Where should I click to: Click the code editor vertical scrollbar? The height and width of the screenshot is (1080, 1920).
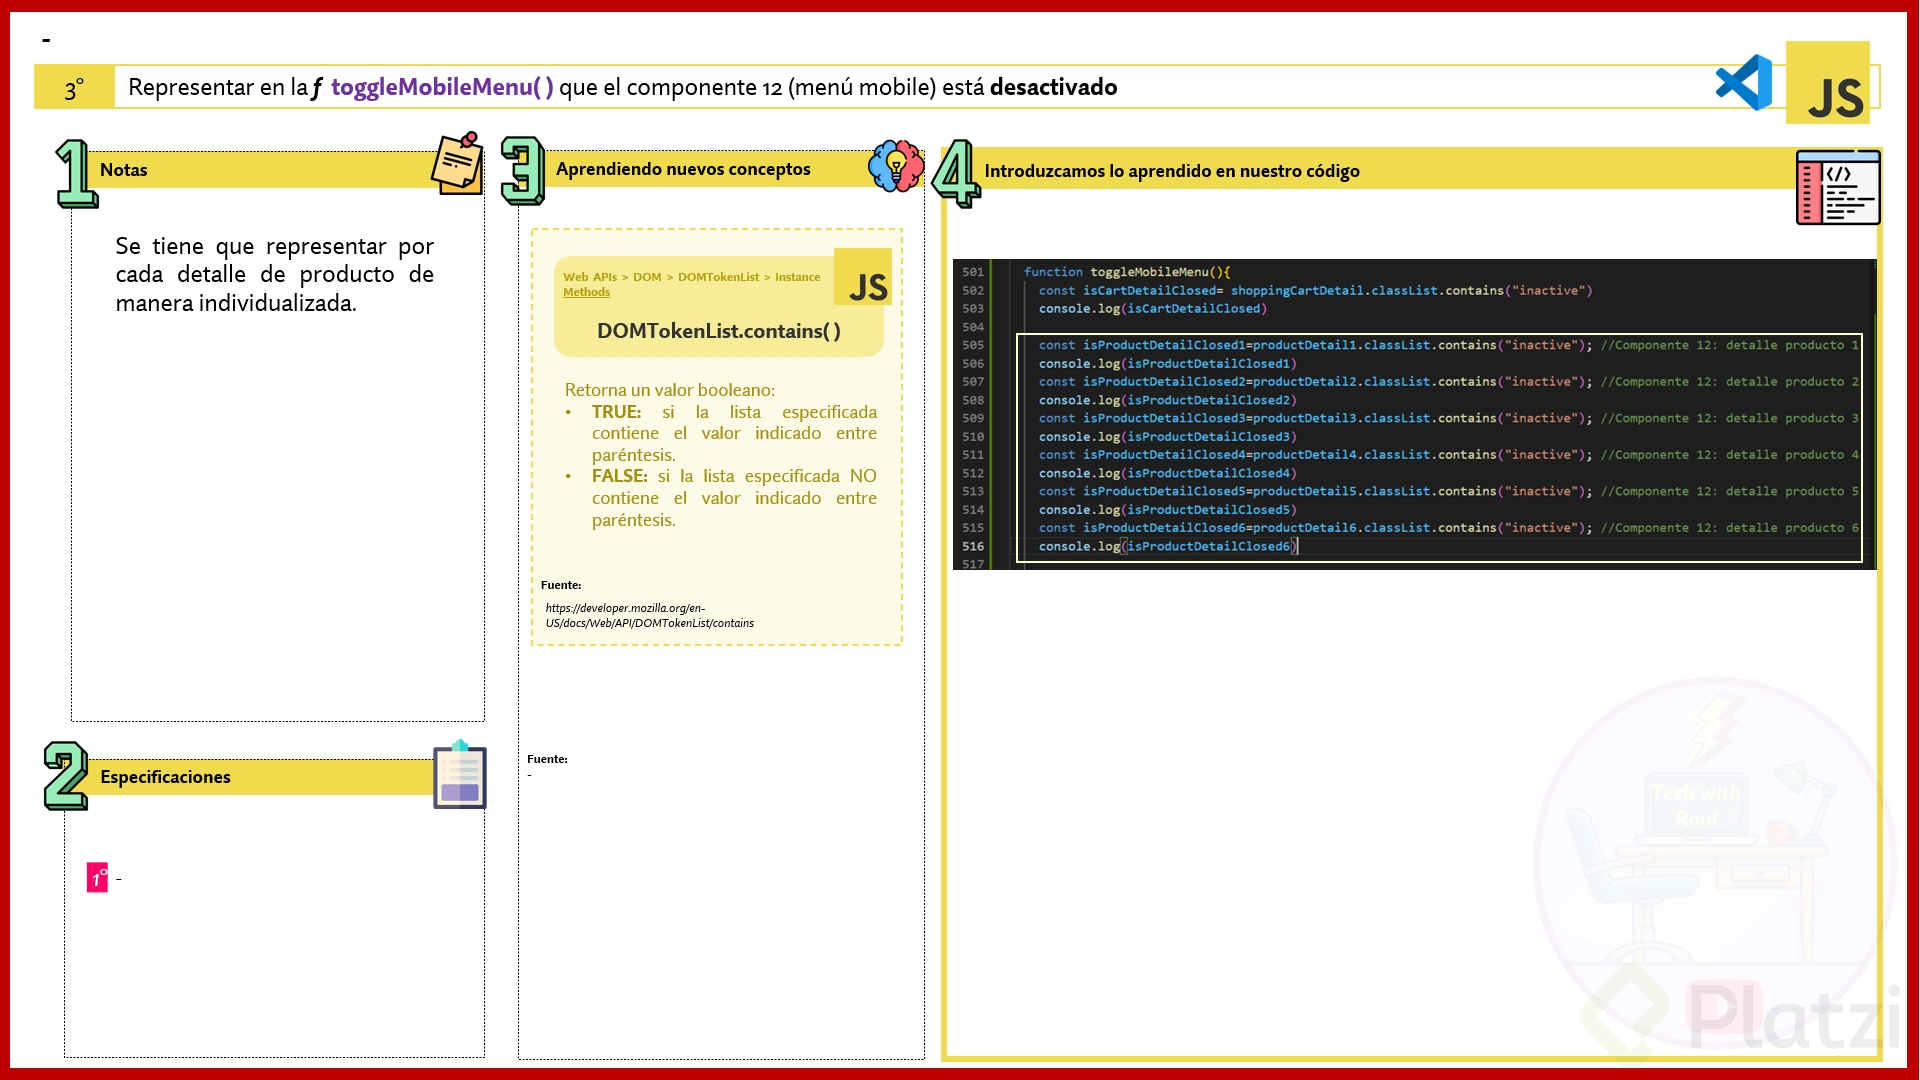coord(1873,414)
